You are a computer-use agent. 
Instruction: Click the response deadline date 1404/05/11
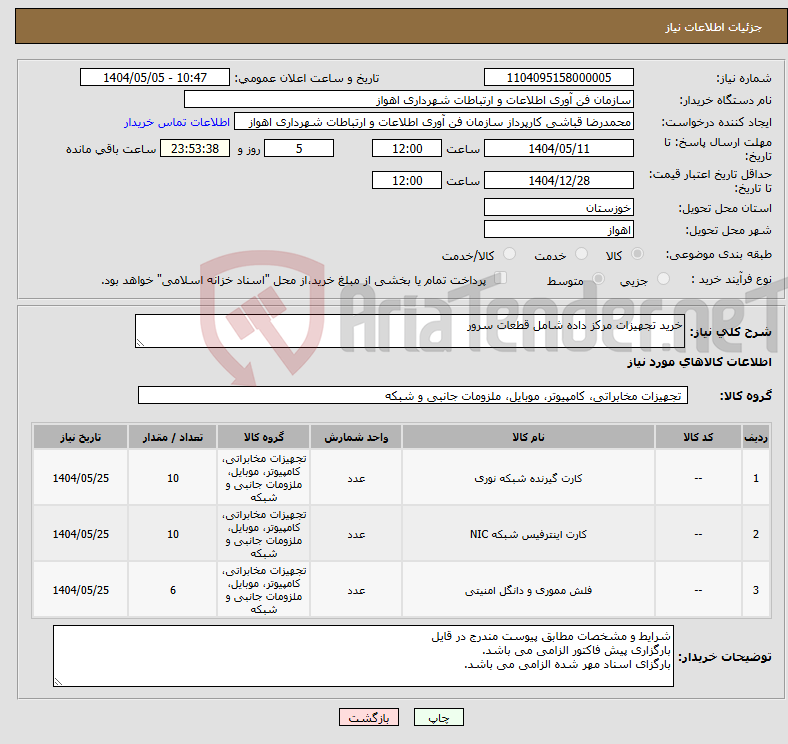(x=558, y=148)
